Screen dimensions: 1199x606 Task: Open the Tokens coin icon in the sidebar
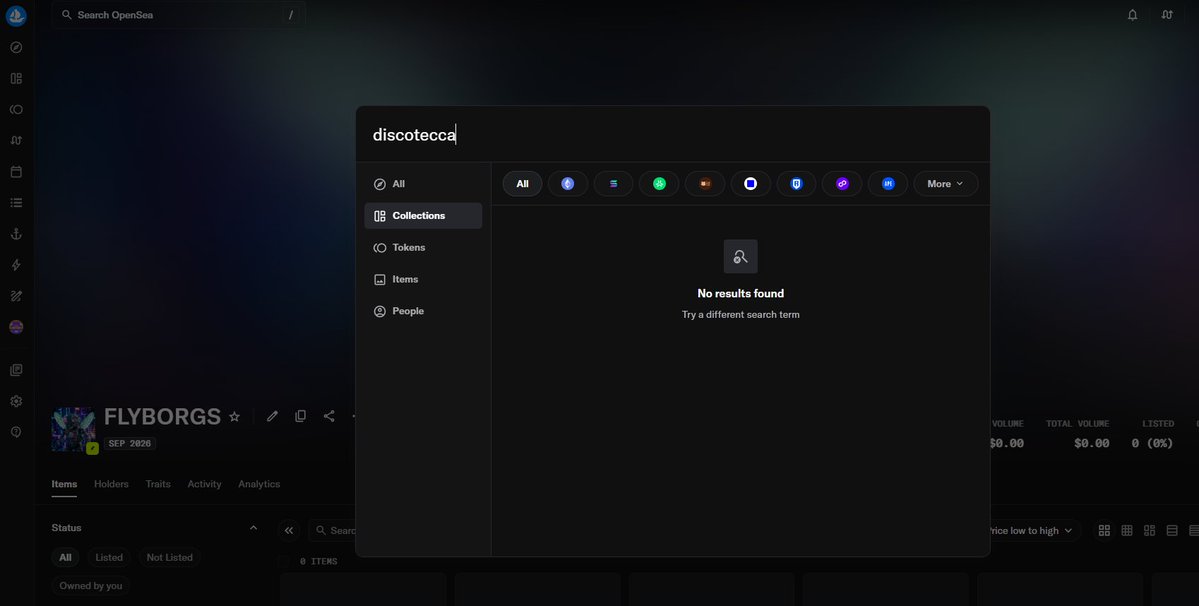(16, 110)
